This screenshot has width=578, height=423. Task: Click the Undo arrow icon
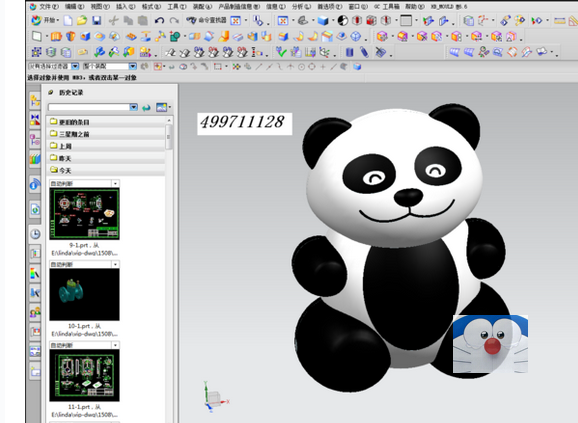tap(159, 21)
